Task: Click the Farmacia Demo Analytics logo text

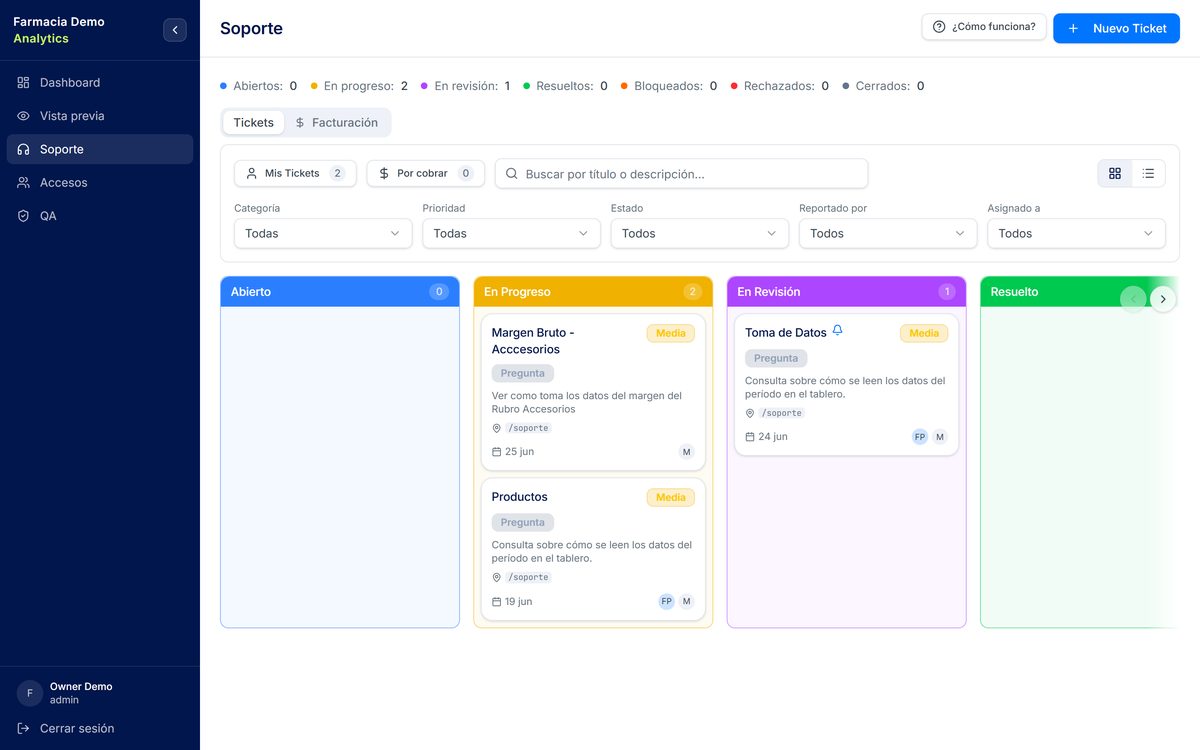Action: [59, 30]
